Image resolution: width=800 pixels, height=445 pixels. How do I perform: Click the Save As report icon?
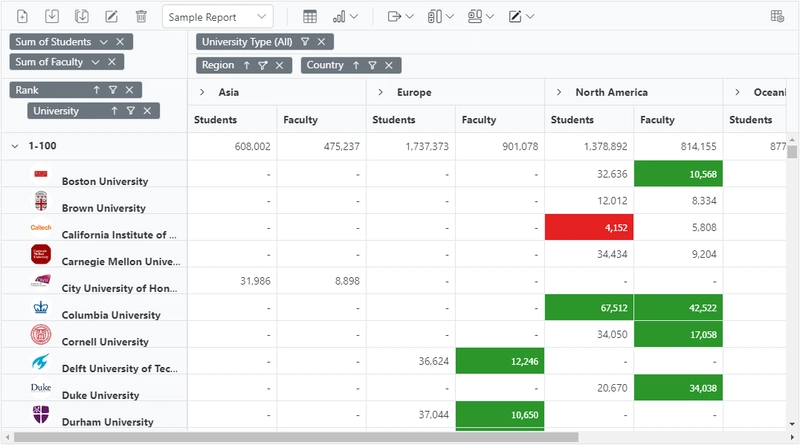pyautogui.click(x=82, y=17)
